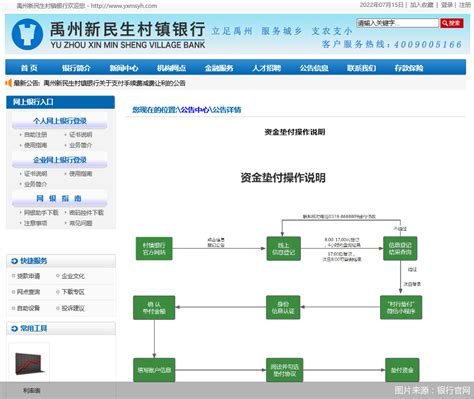The image size is (474, 399).
Task: Open the 银行简介 navigation tab
Action: point(76,68)
